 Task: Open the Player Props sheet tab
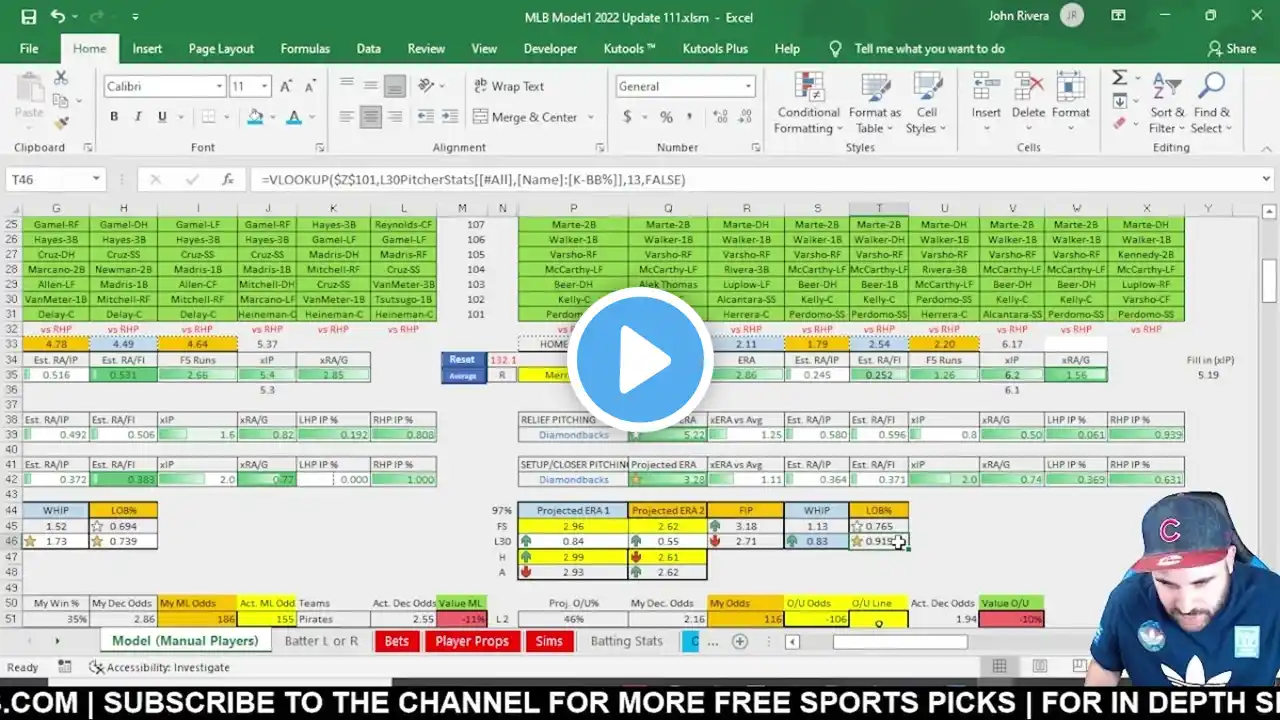click(x=472, y=641)
